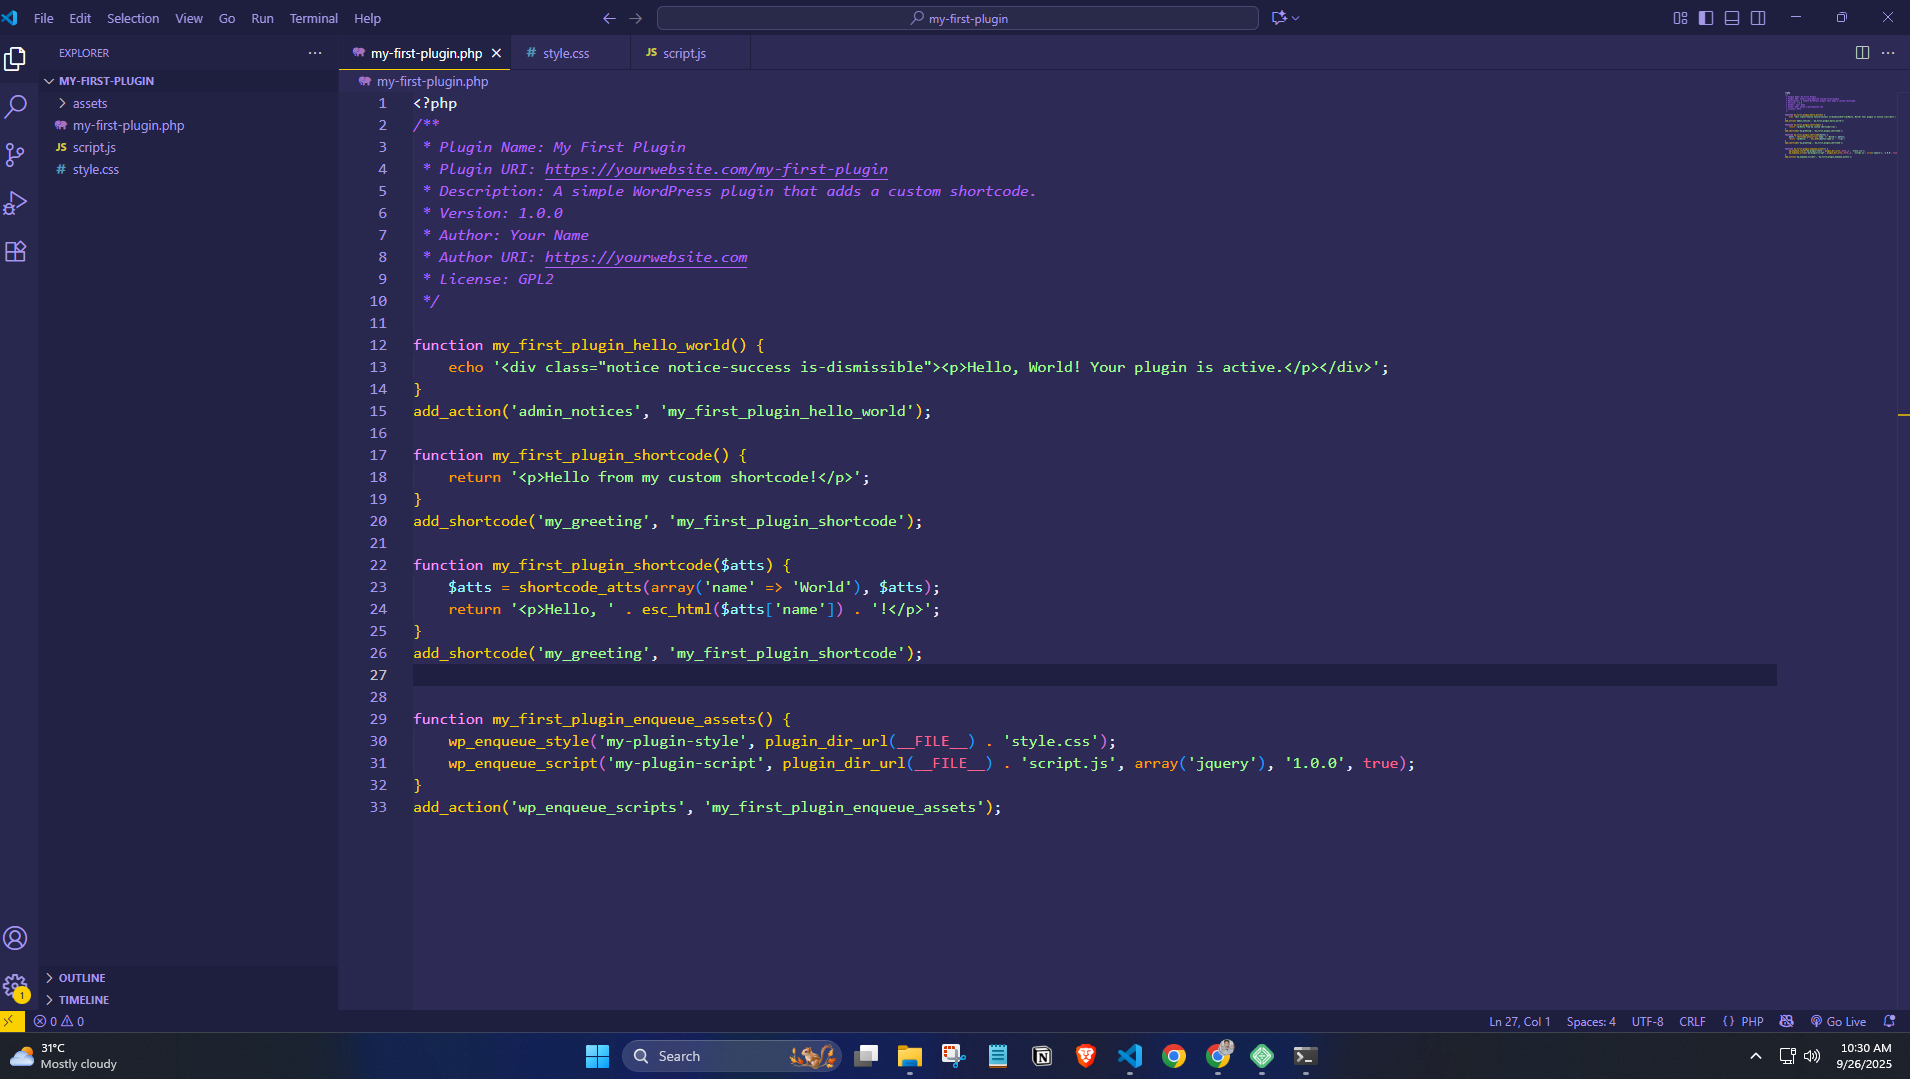Expand the assets folder
This screenshot has height=1079, width=1910.
90,103
